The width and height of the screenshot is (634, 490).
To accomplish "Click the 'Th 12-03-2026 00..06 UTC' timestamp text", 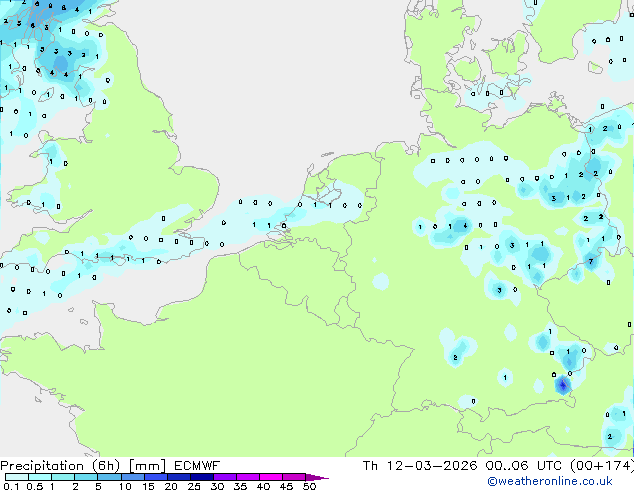I will point(464,466).
